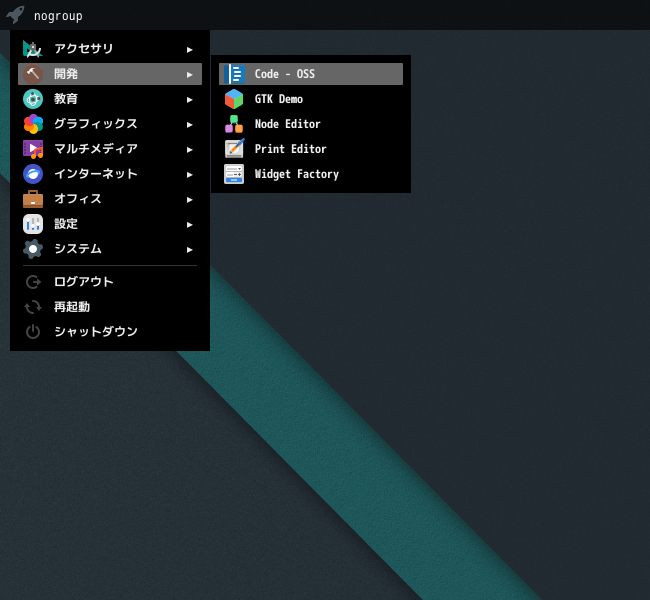Expand 教育 submenu arrow
Image resolution: width=650 pixels, height=600 pixels.
coord(189,100)
